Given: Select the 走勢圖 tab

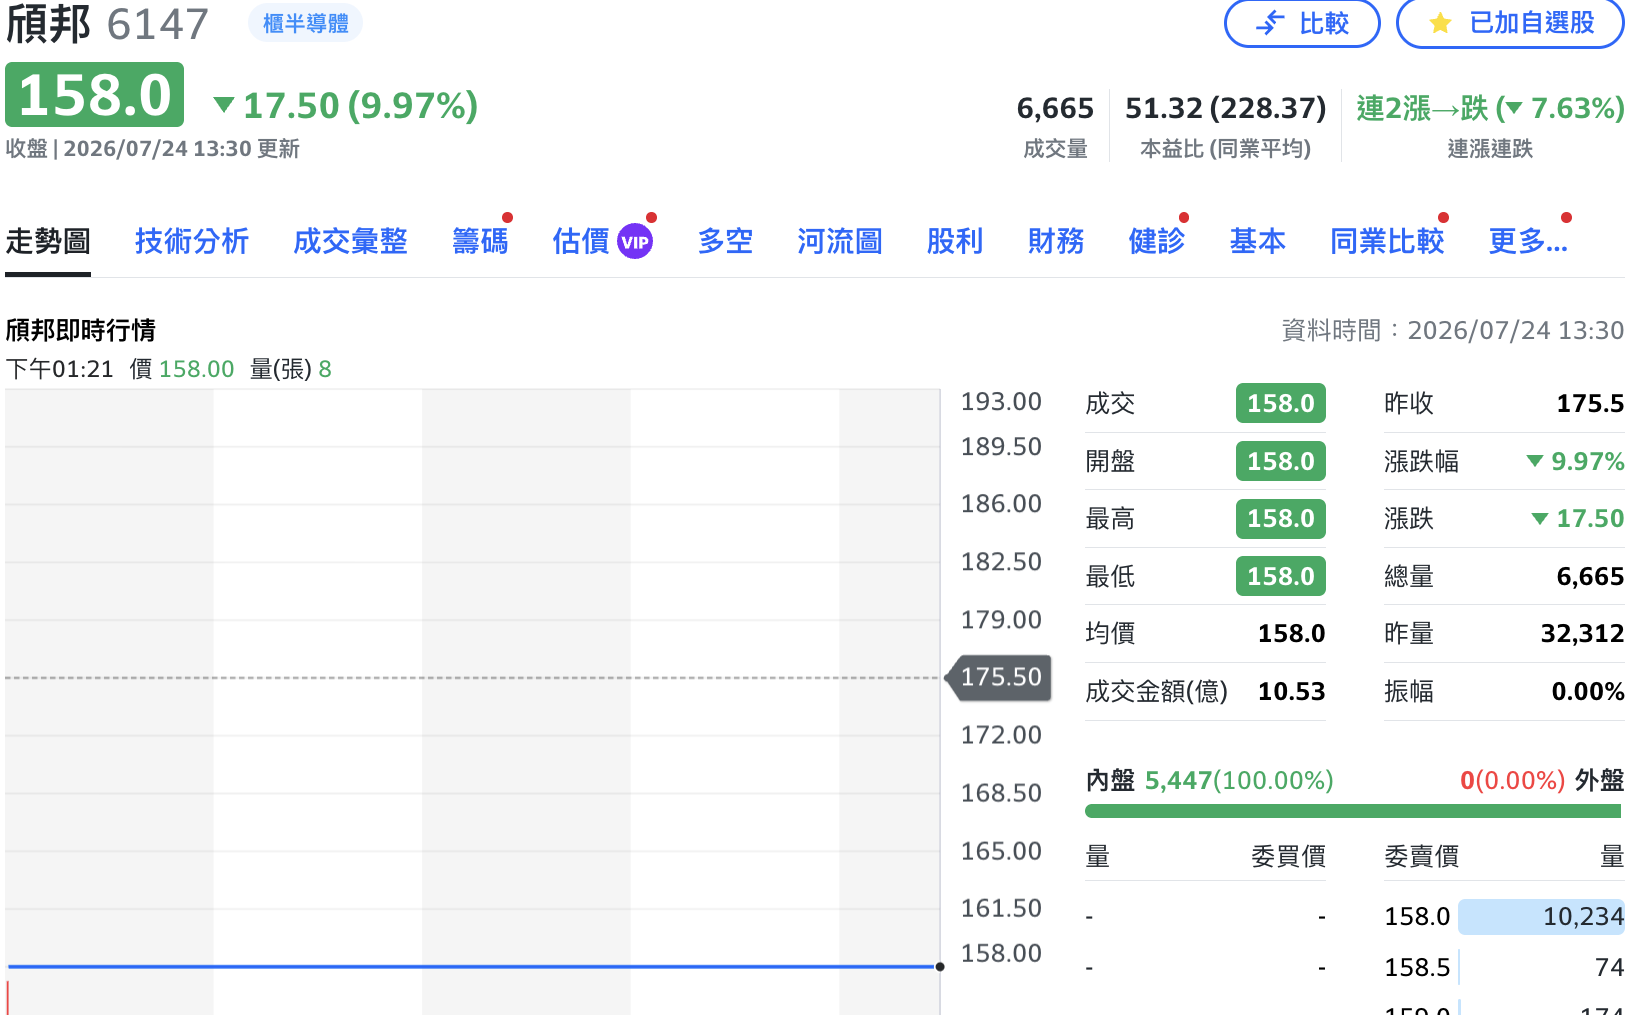Looking at the screenshot, I should (48, 241).
